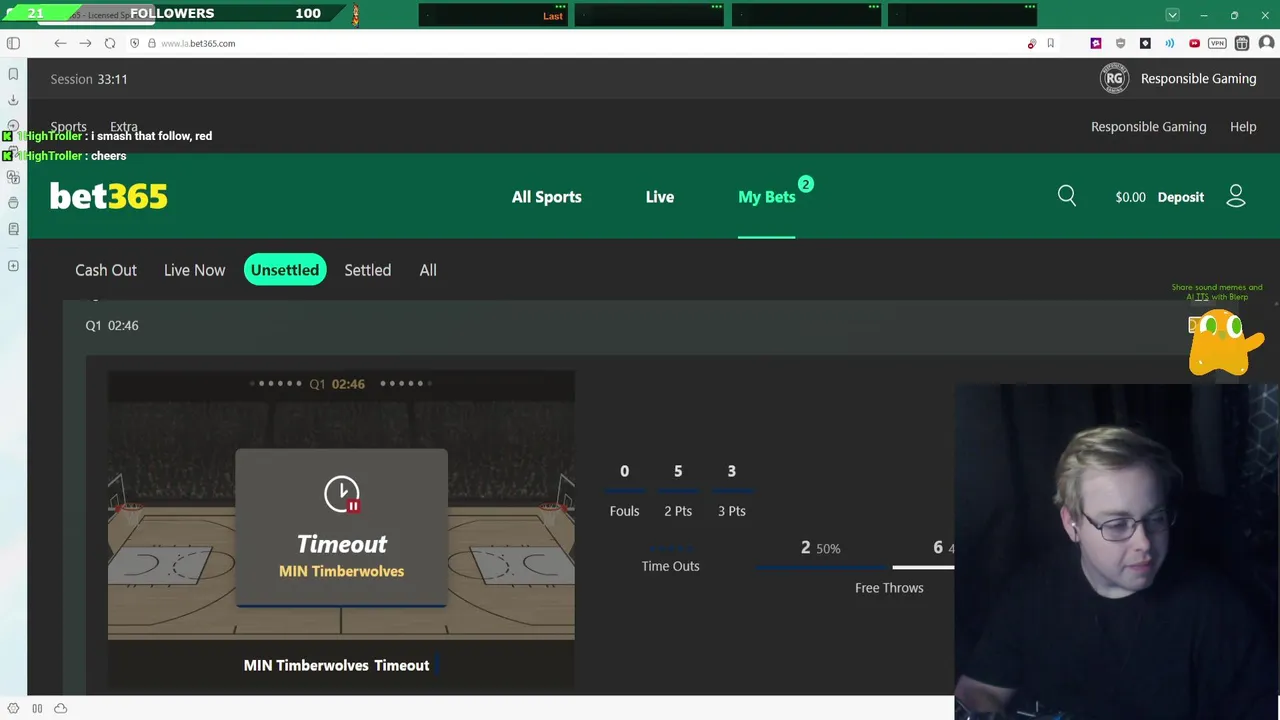Open Responsible Gaming link in sub-navigation

(1148, 127)
